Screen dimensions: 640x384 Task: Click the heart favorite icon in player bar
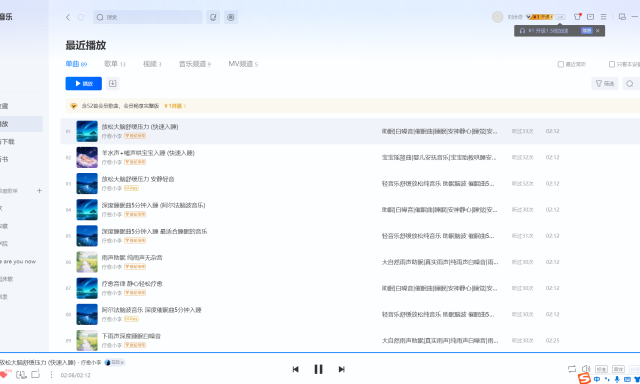4,374
